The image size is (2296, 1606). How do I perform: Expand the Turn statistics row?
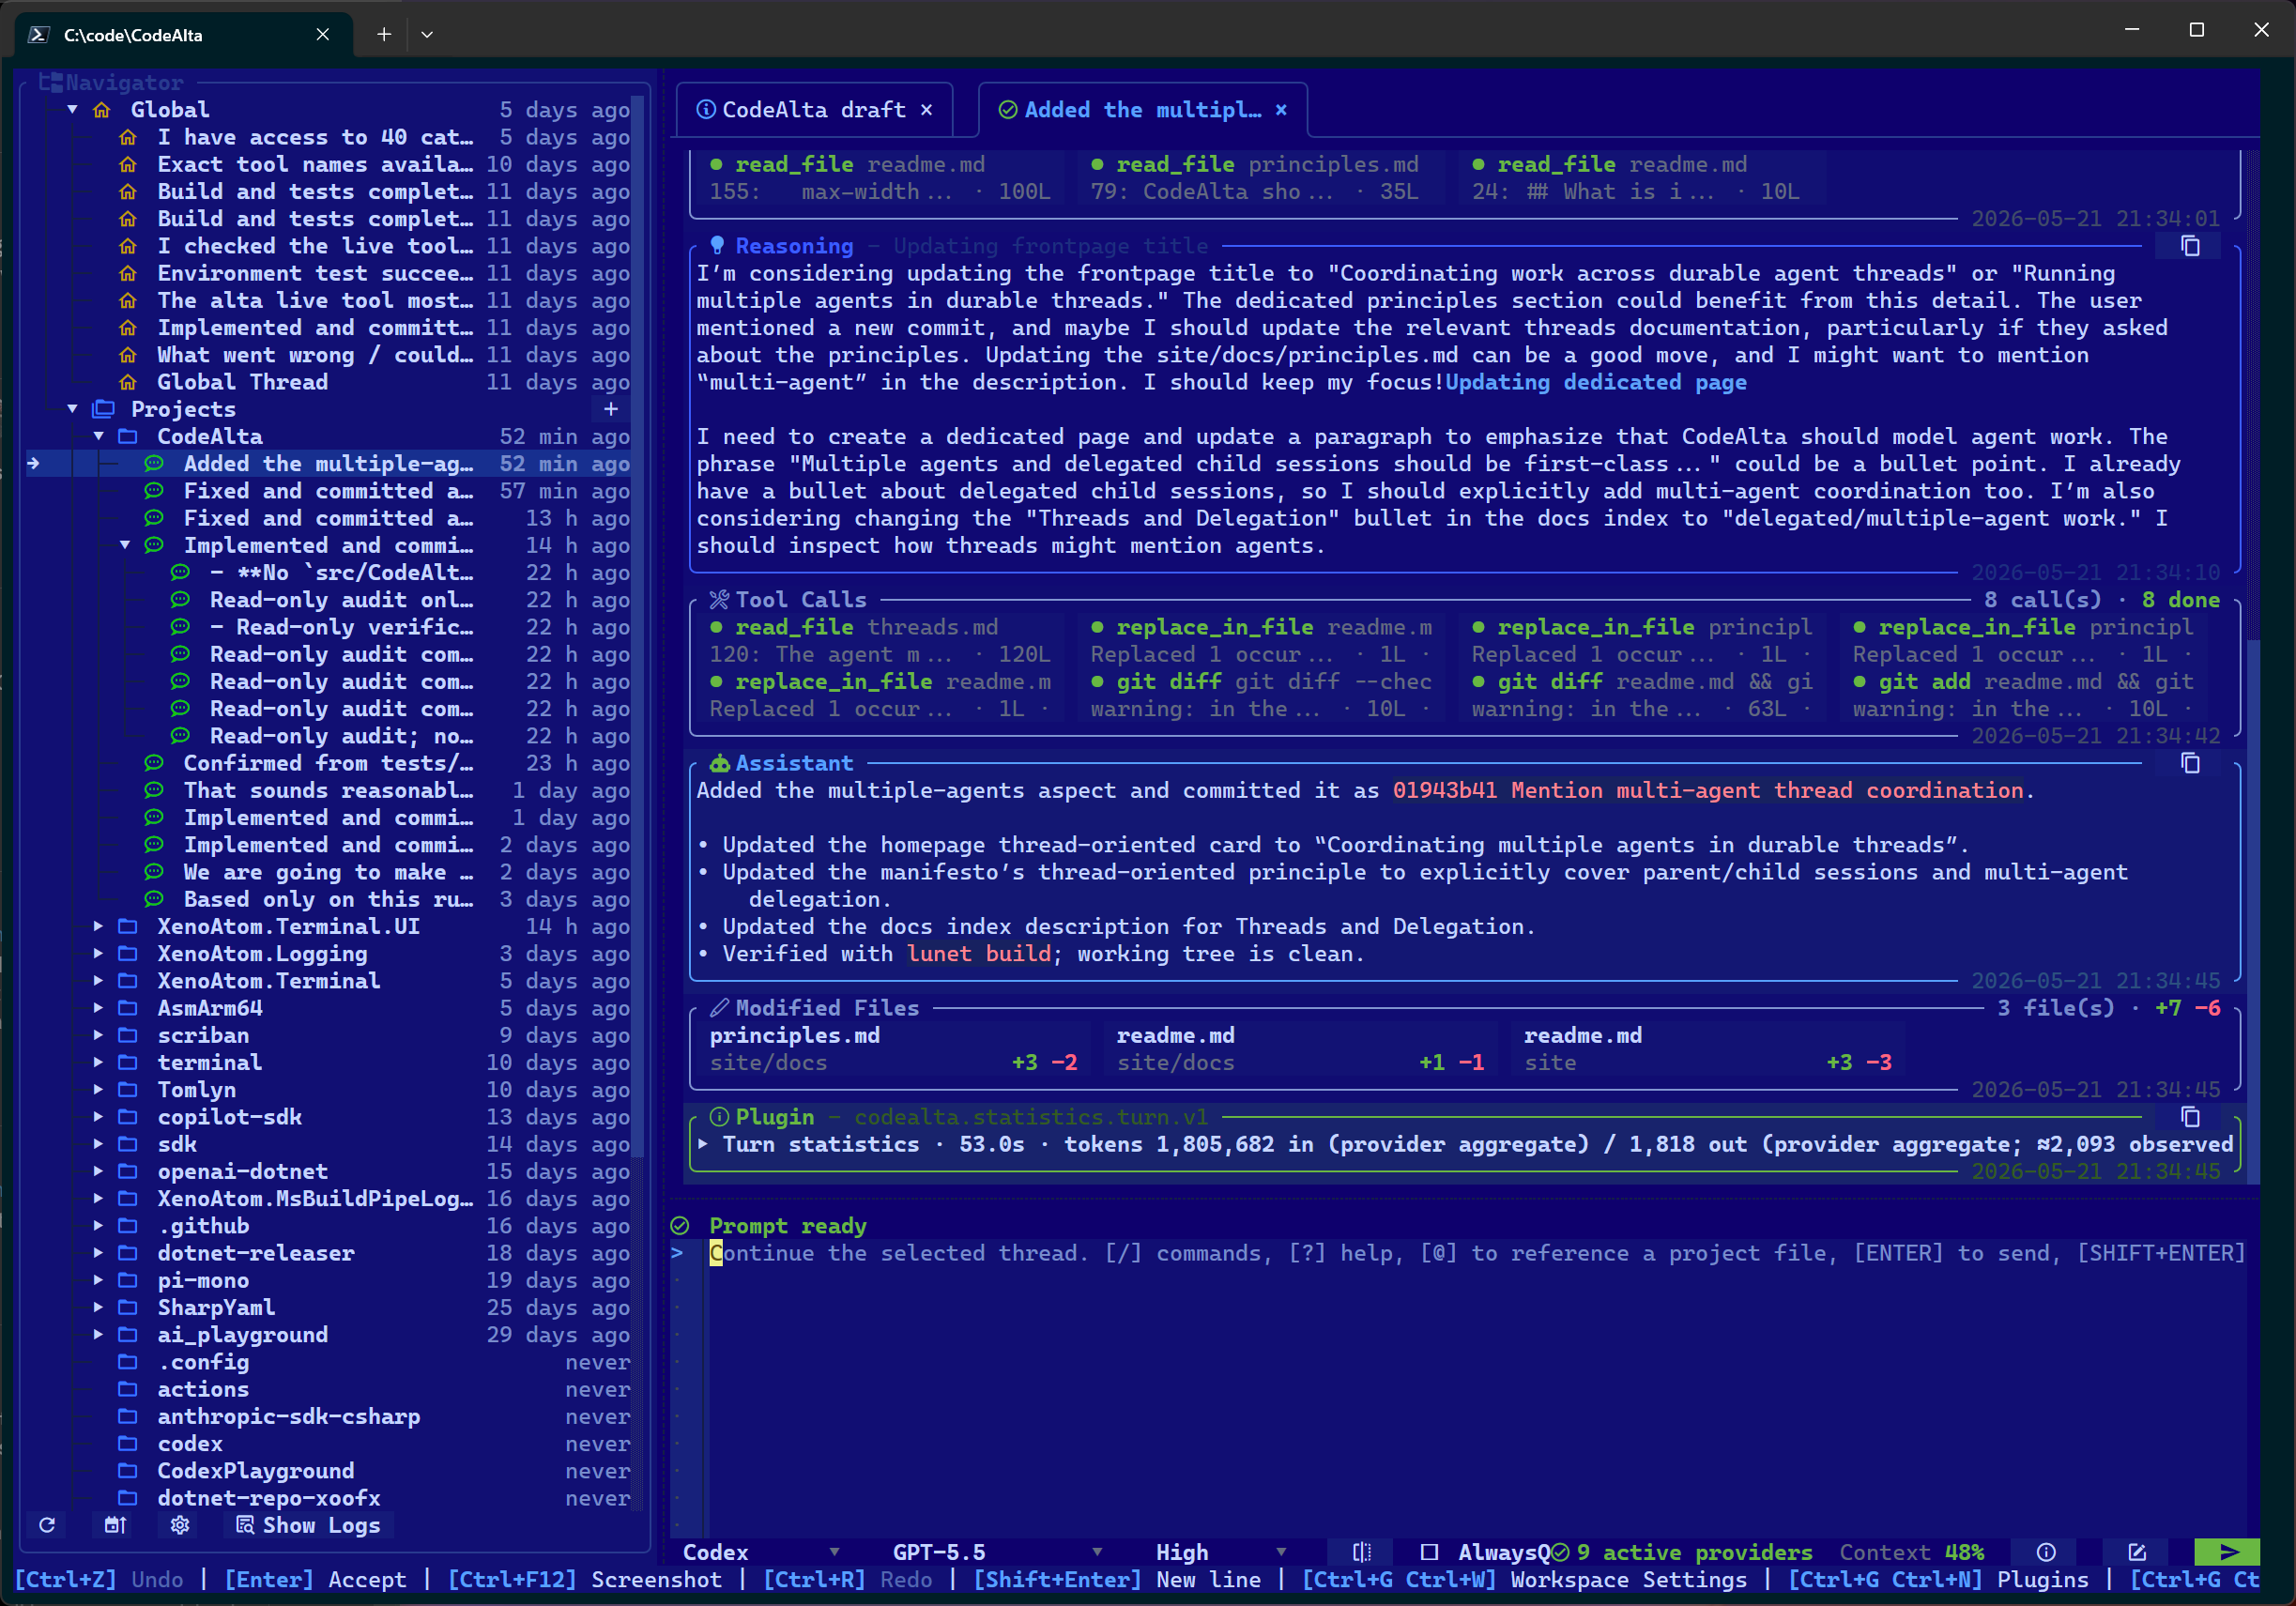703,1143
